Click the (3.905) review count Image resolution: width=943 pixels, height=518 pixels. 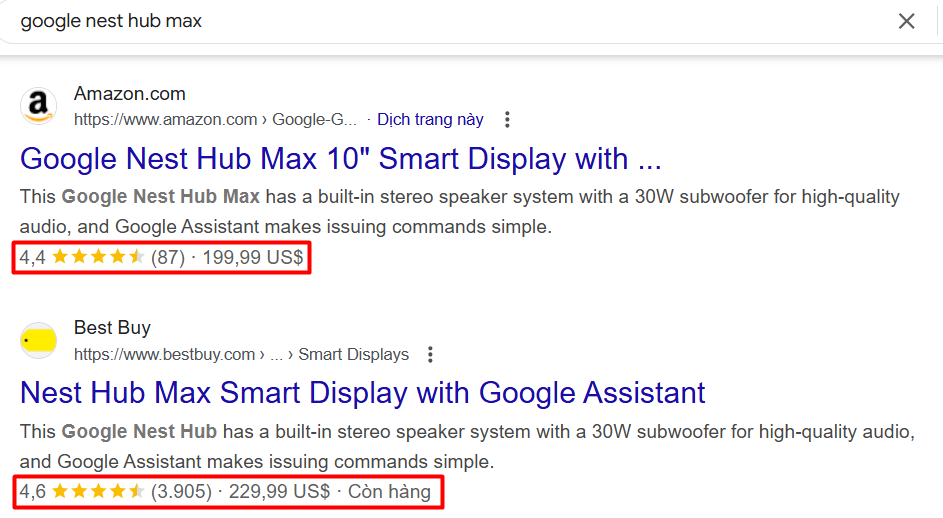click(181, 492)
